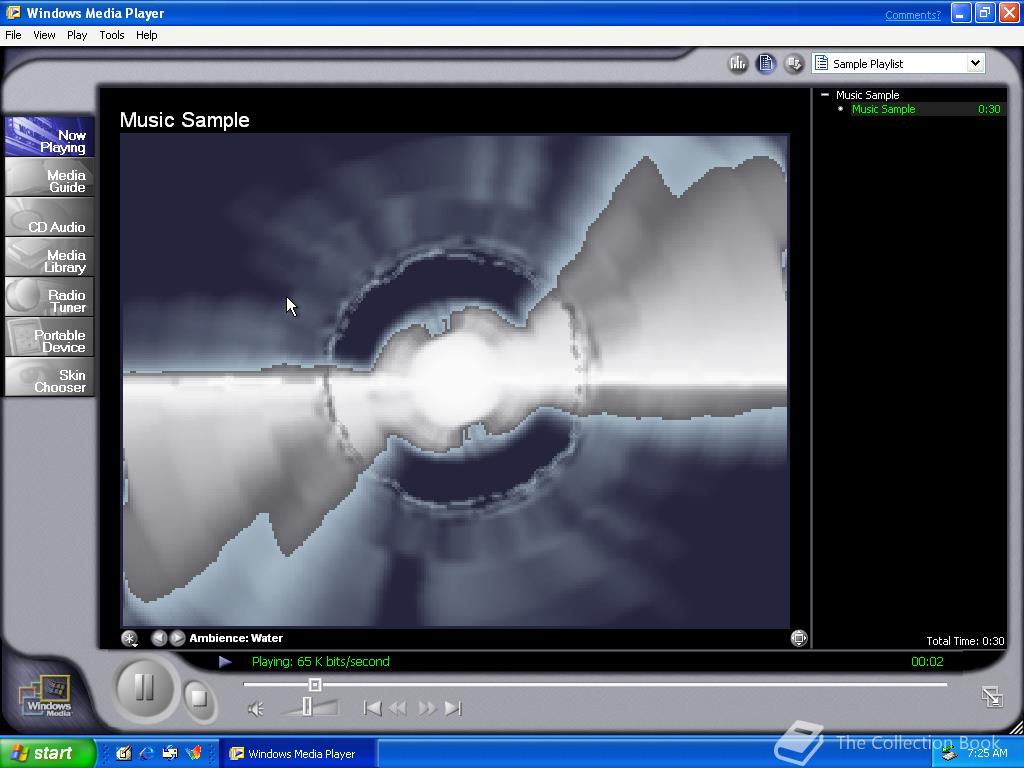Collapse the Music Sample tree node

pos(825,95)
